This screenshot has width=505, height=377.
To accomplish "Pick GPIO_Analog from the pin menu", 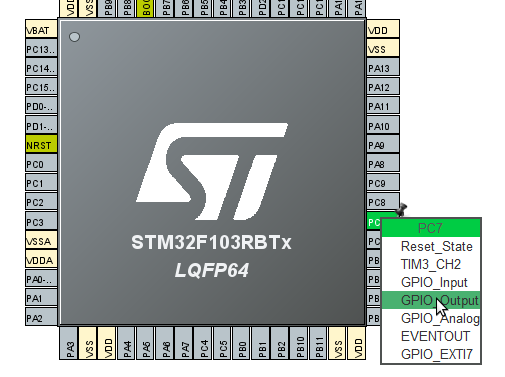I will point(431,318).
